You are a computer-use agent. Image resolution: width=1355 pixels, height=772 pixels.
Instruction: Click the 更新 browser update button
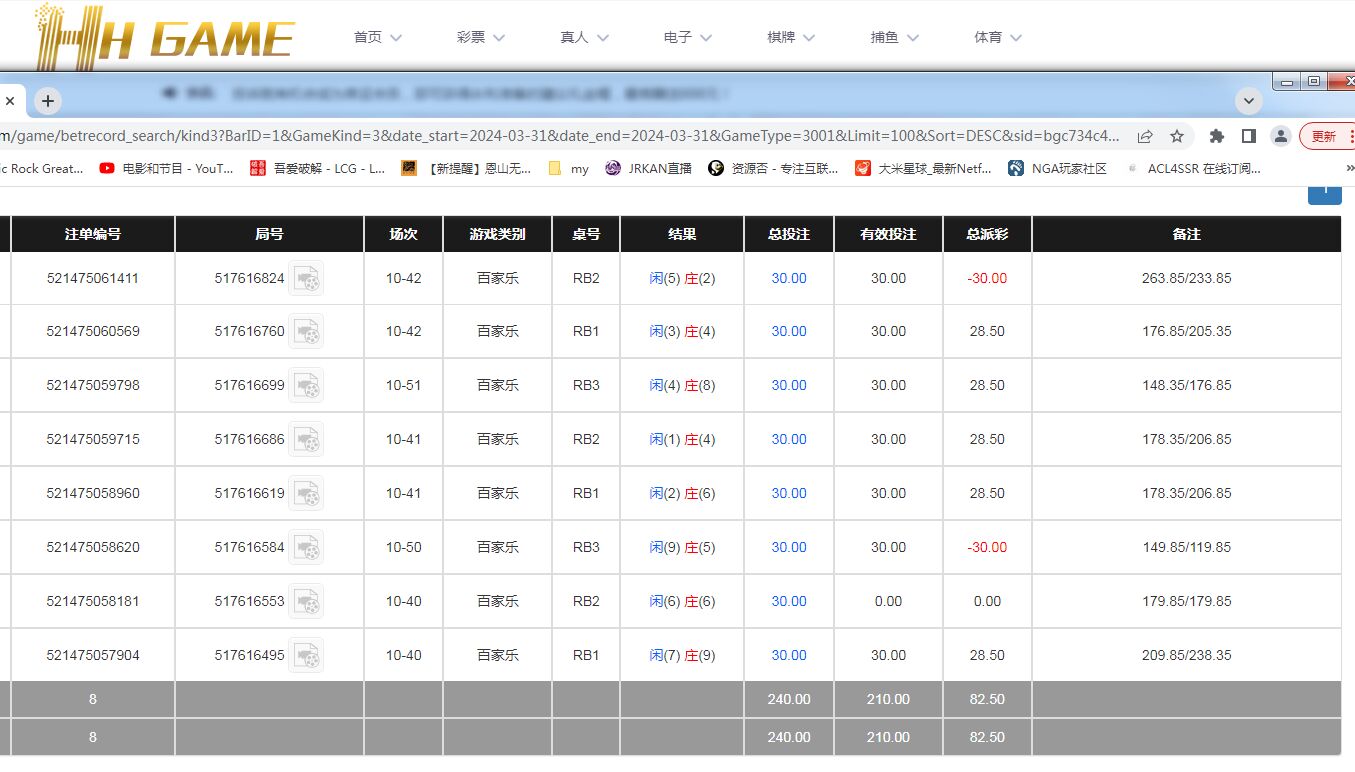(1325, 136)
